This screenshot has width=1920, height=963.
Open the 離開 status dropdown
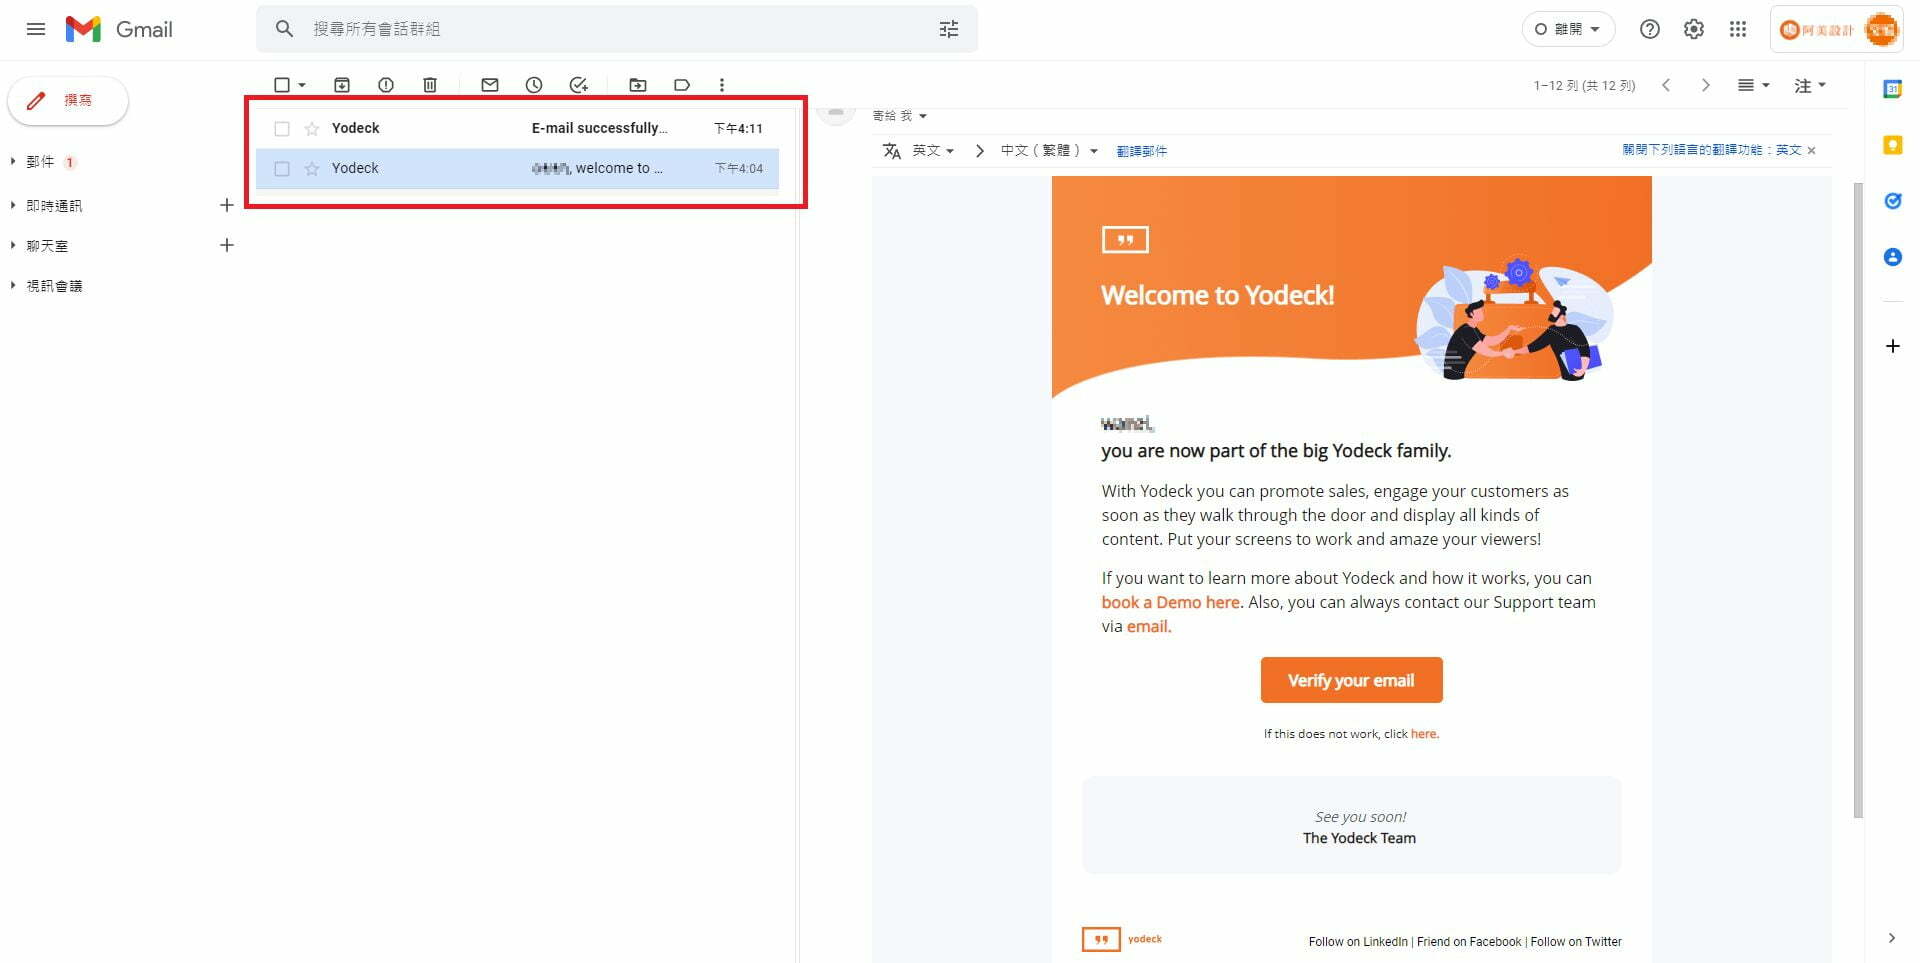1568,29
